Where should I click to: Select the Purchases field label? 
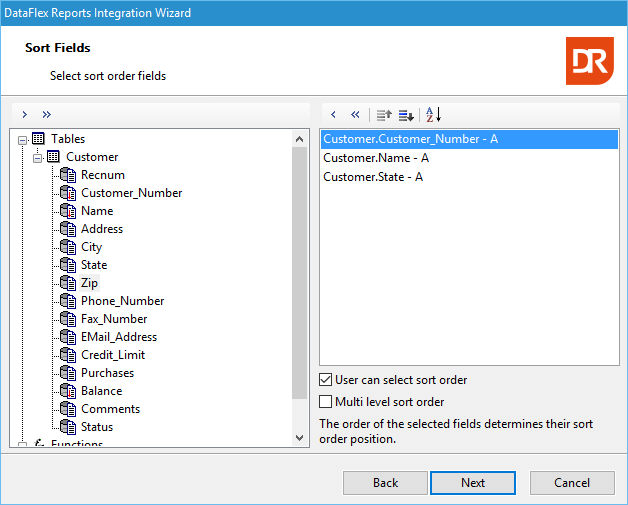(108, 373)
